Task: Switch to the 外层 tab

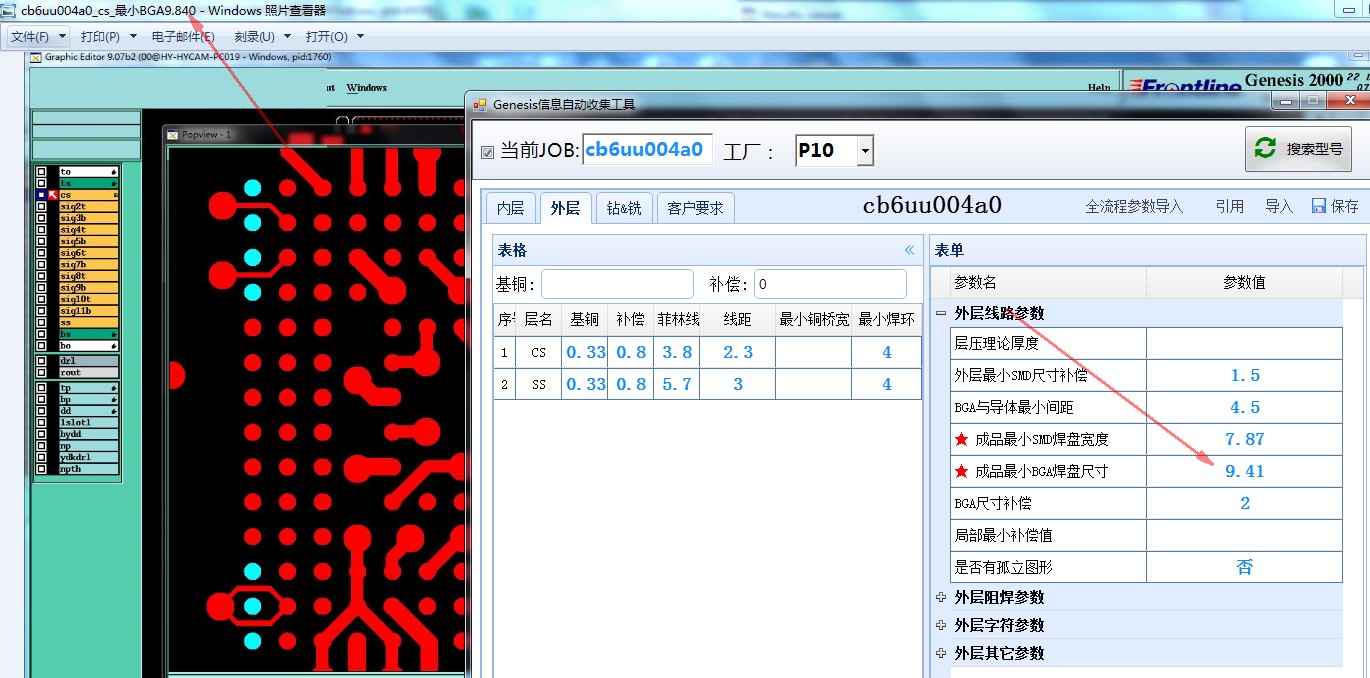Action: 565,207
